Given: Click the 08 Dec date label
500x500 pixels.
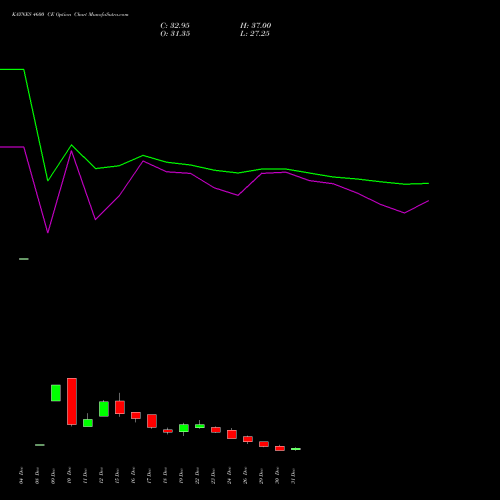Looking at the screenshot, I should (x=38, y=476).
